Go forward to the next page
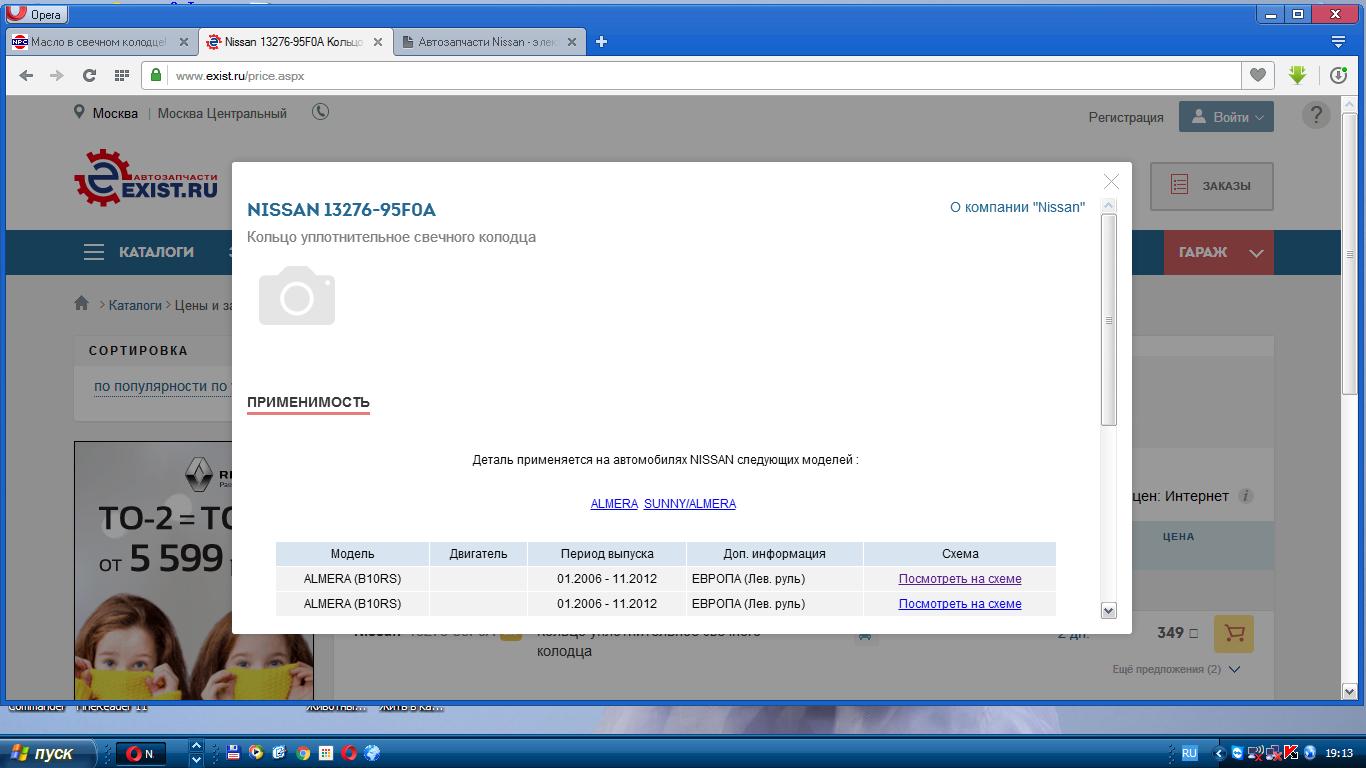This screenshot has width=1366, height=768. [57, 75]
